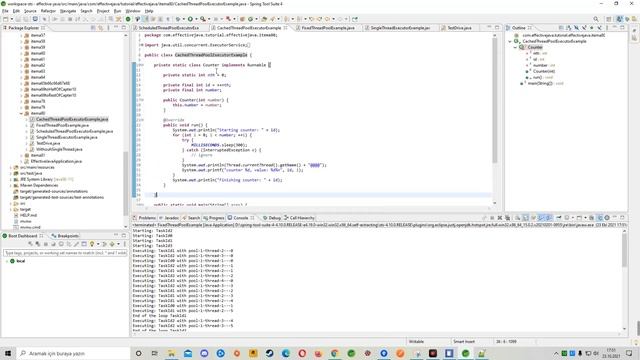Click the last icon in the main toolbar
This screenshot has width=640, height=360.
pos(355,19)
